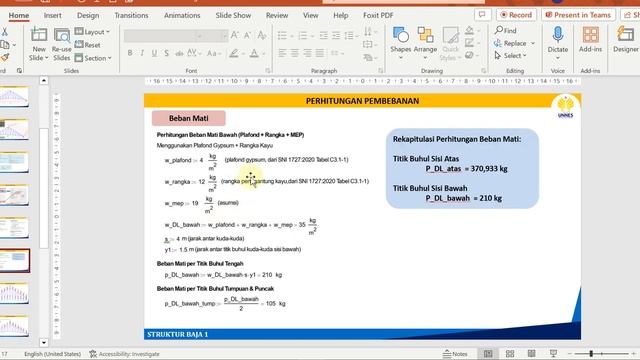Reset the slide layout
Viewport: 640px width, 360px height.
click(x=88, y=45)
